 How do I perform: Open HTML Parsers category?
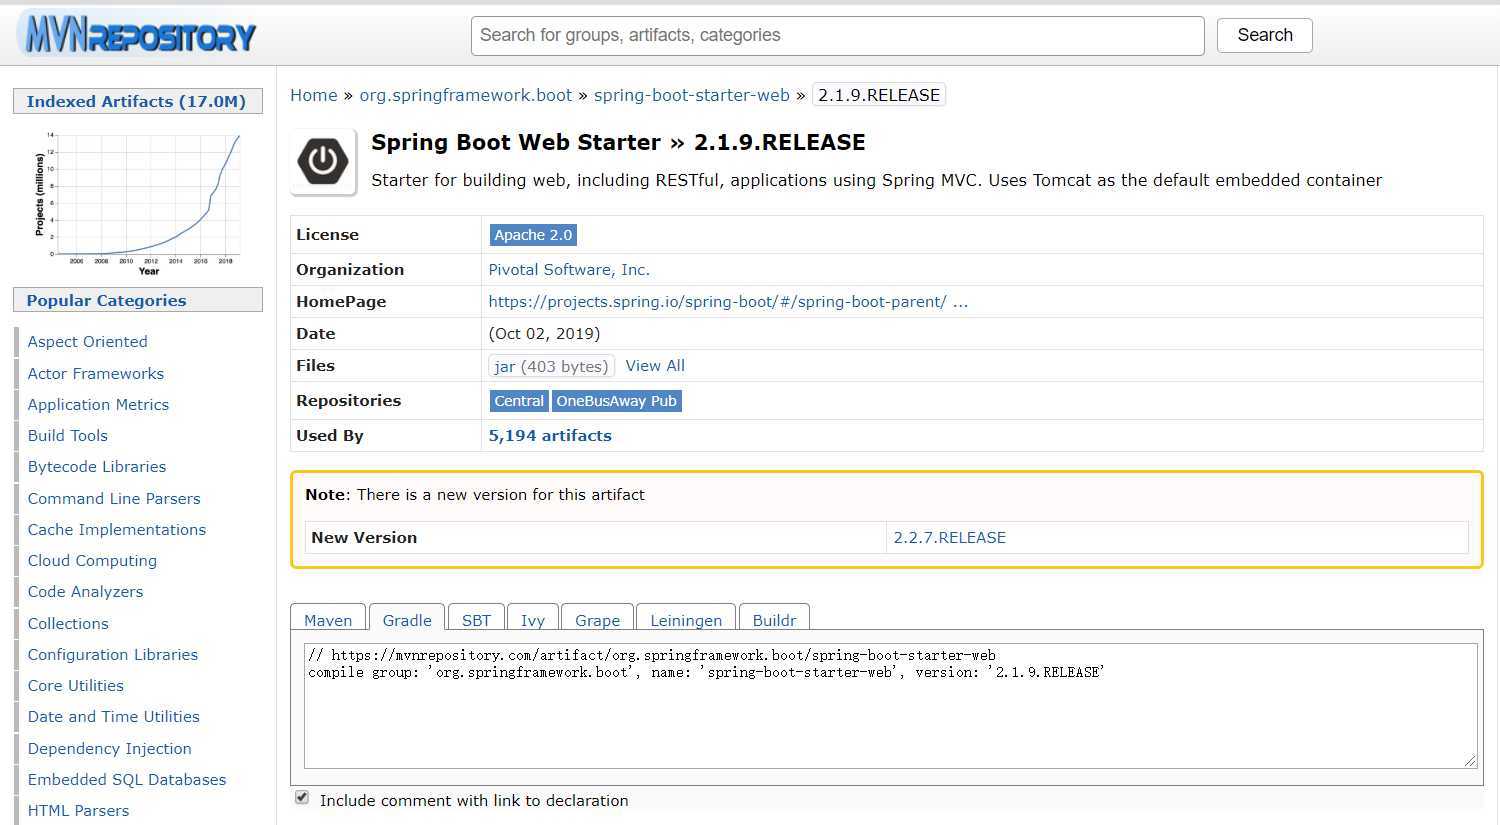pyautogui.click(x=79, y=811)
